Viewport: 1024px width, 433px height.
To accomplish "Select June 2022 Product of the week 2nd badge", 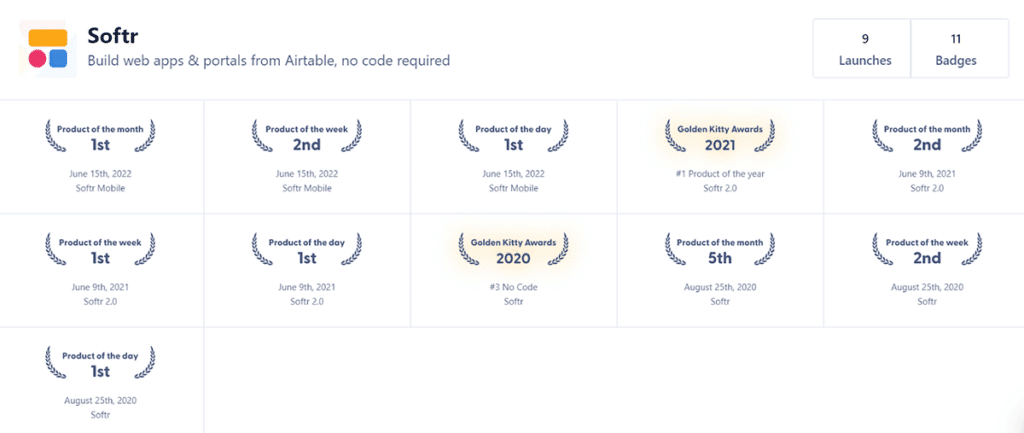I will [x=307, y=136].
